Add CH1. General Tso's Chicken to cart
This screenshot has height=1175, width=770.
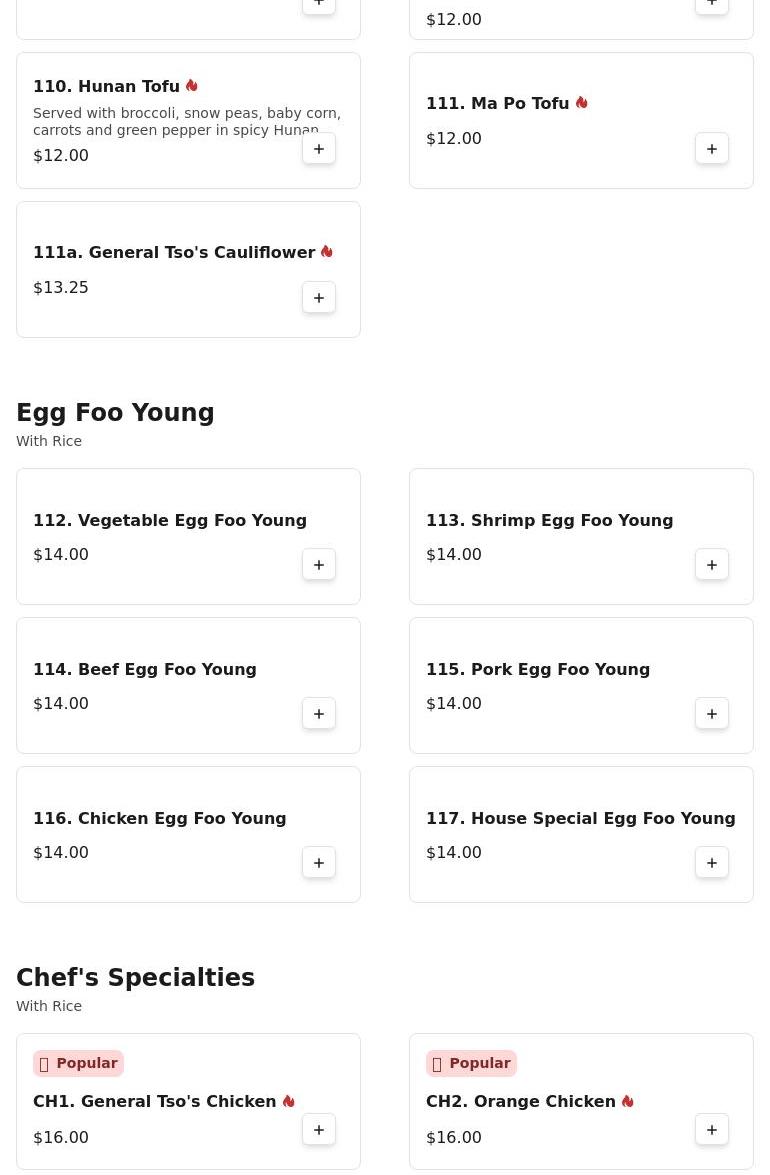(318, 1129)
